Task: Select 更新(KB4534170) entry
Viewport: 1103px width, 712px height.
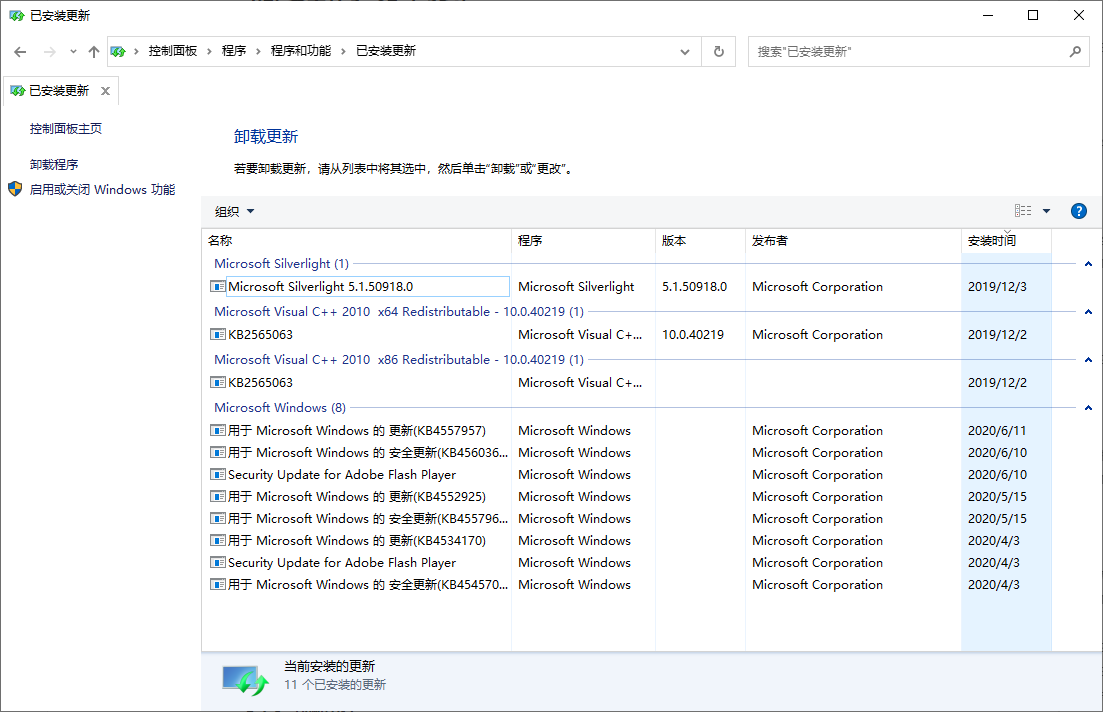Action: 357,540
